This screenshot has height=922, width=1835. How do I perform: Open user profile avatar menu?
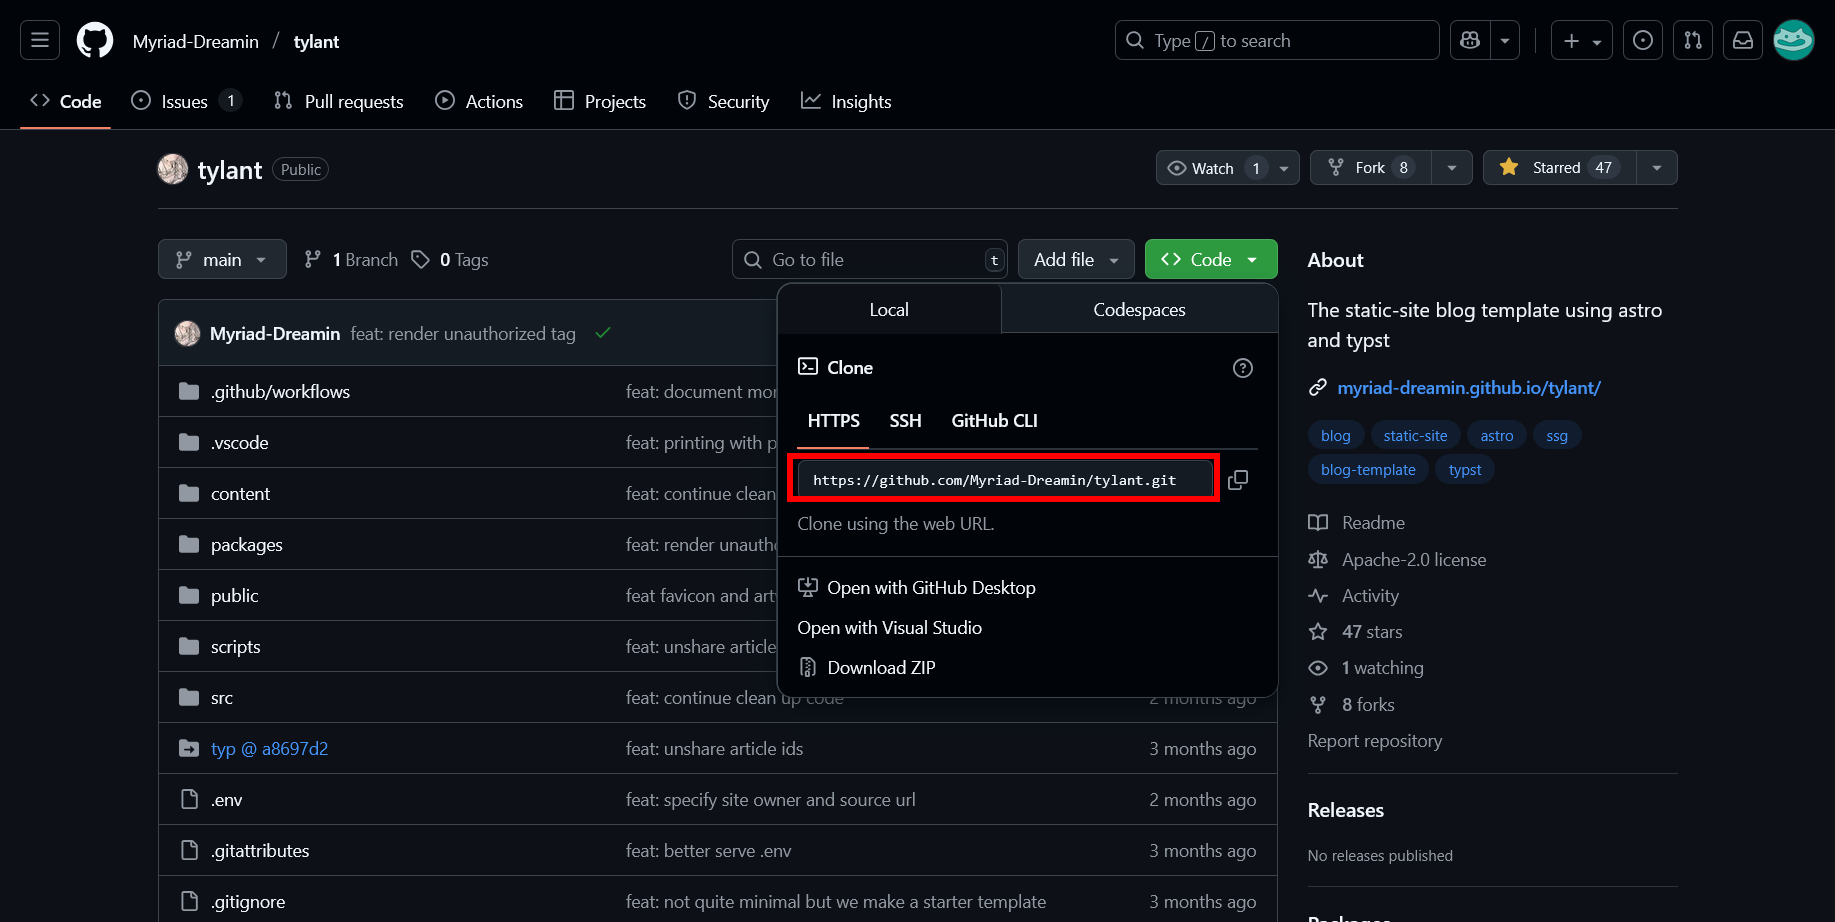tap(1794, 41)
